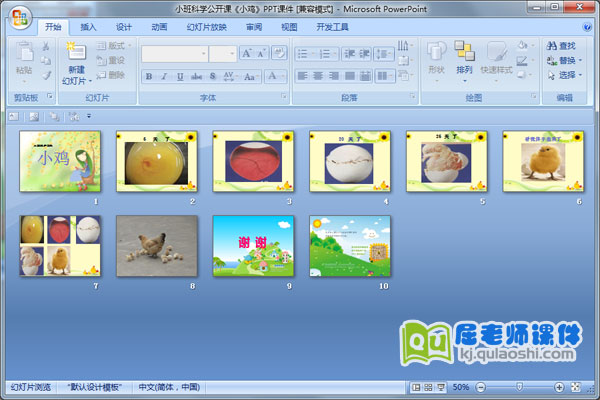Open the Change Case (Aa) dropdown

[x=251, y=77]
